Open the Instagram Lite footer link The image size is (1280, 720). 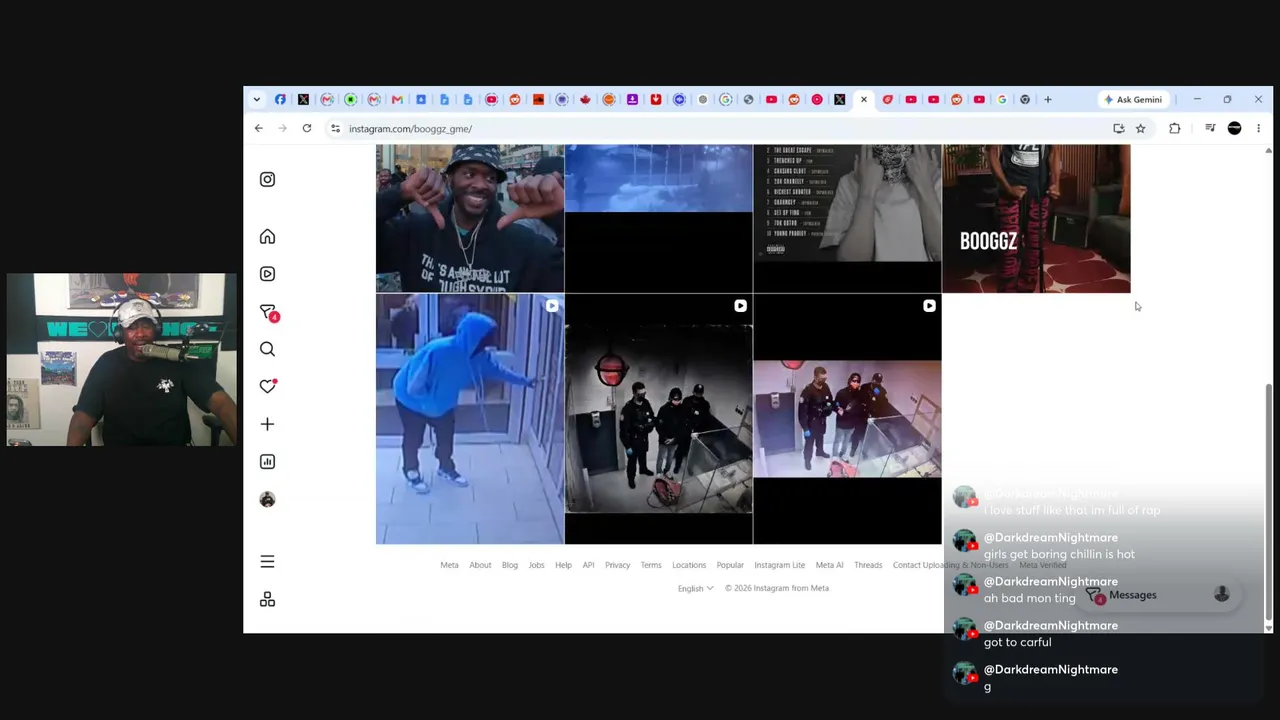point(779,565)
